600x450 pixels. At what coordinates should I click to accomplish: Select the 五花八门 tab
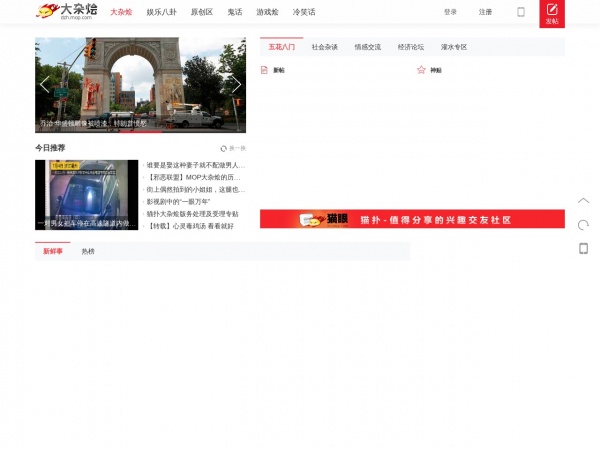coord(282,47)
